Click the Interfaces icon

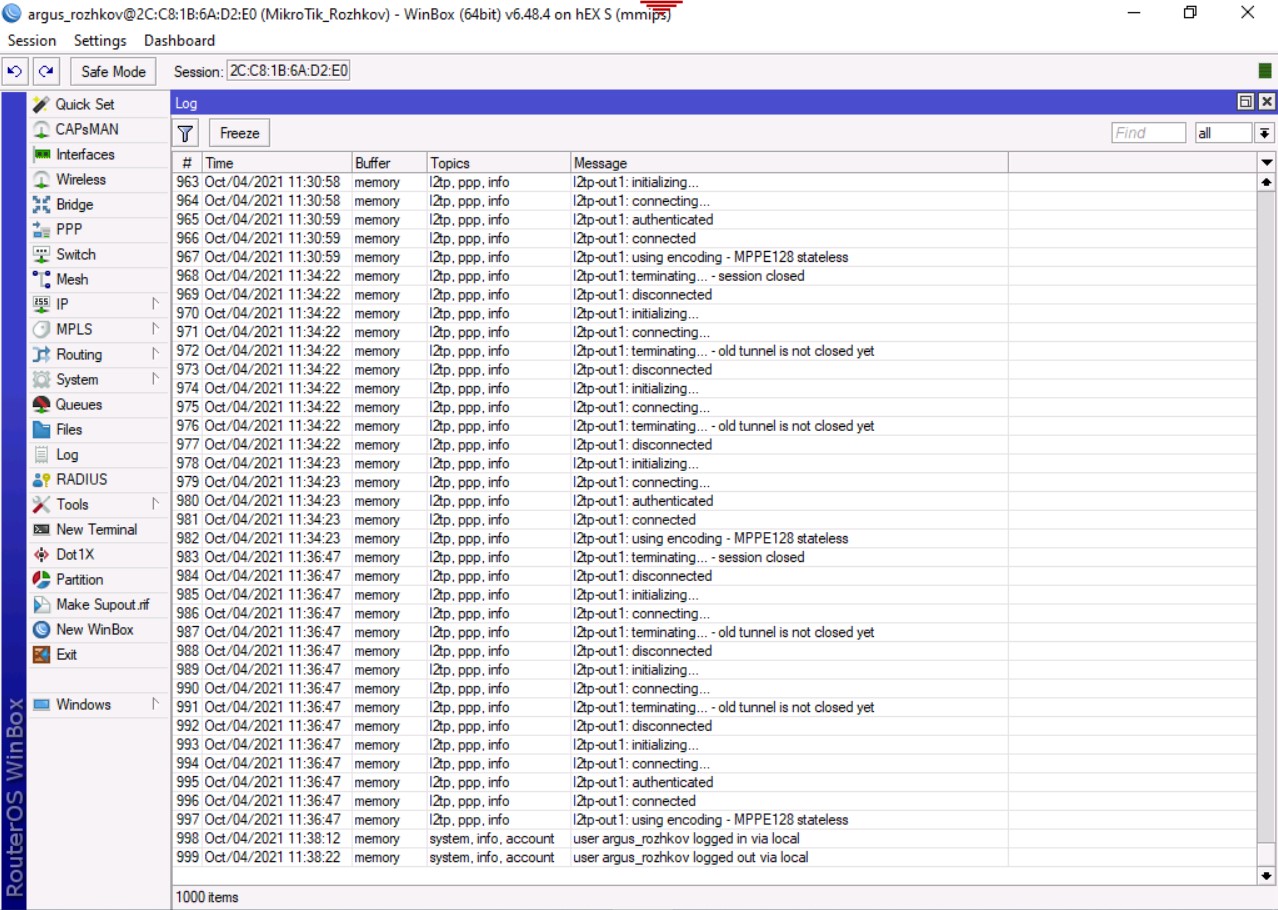point(41,154)
